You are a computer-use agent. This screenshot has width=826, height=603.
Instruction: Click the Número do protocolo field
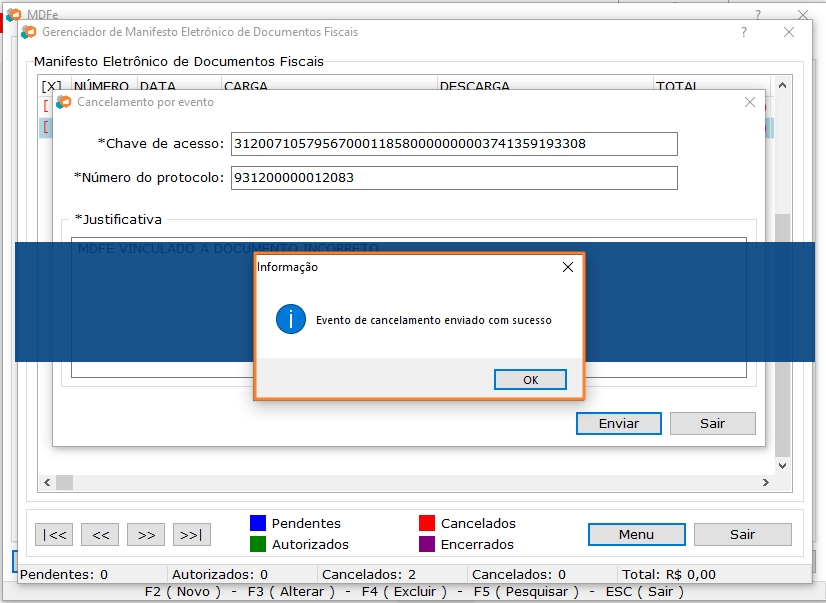(x=453, y=178)
